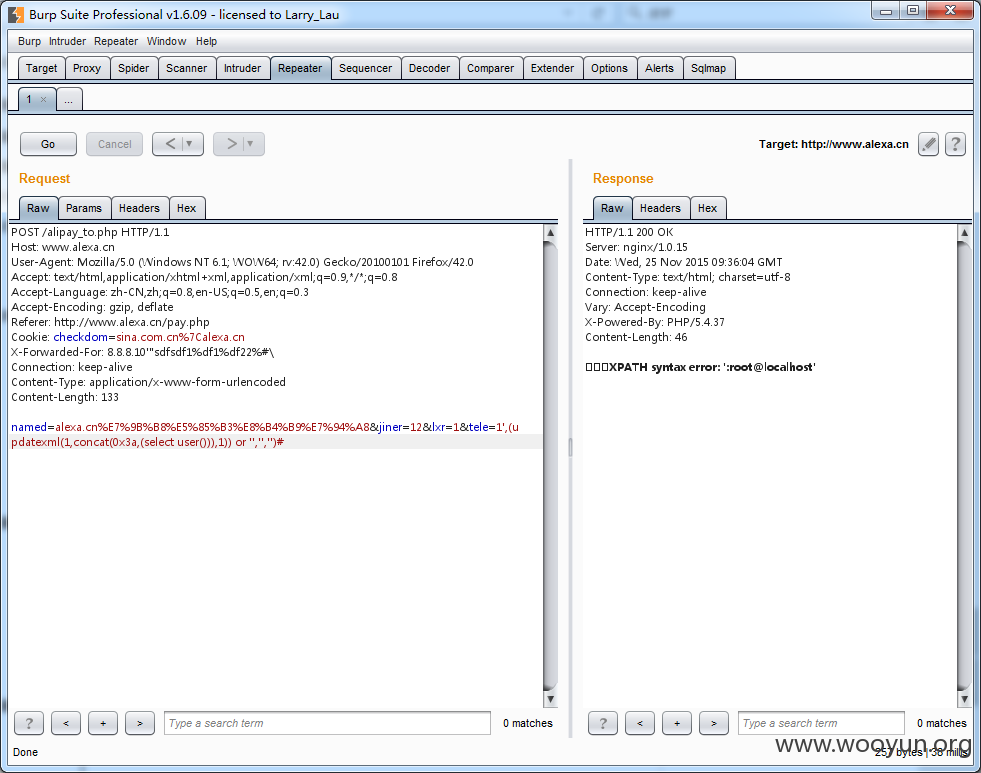Click the Cookie checkdom header line
The height and width of the screenshot is (773, 981).
coord(128,337)
